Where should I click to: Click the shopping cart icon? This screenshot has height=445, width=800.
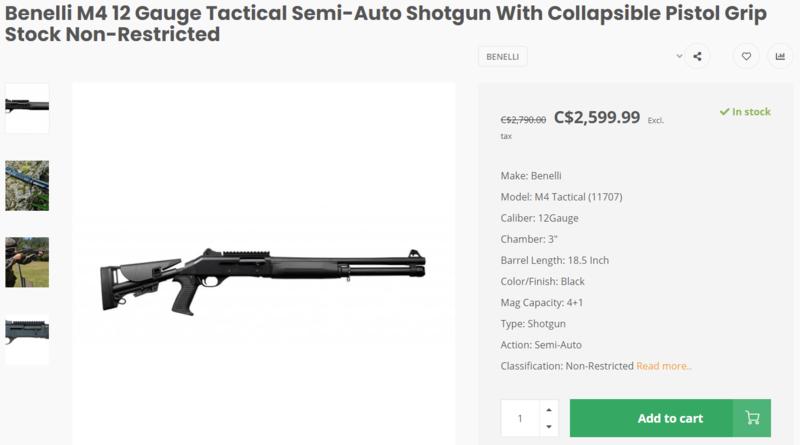tap(752, 418)
